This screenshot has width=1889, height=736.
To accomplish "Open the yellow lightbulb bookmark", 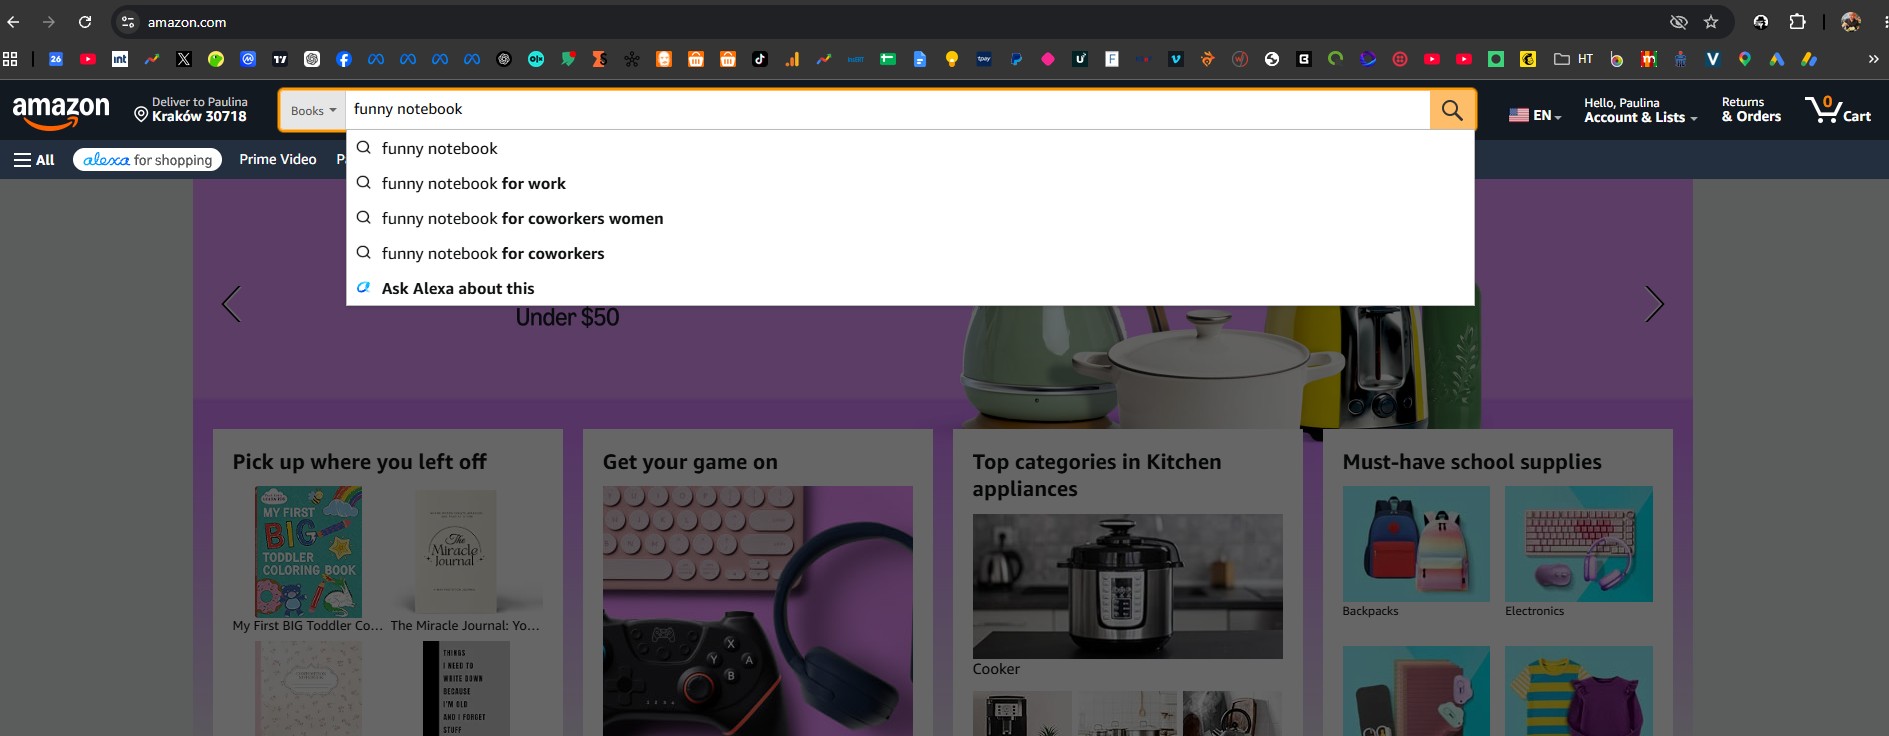I will [952, 59].
